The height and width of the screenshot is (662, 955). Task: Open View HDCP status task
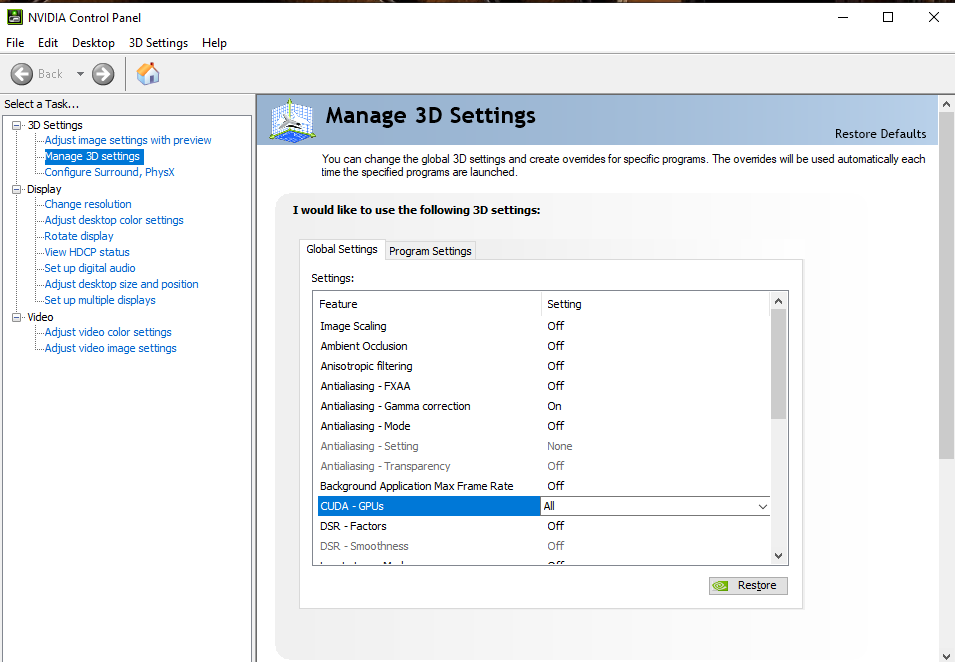[87, 252]
